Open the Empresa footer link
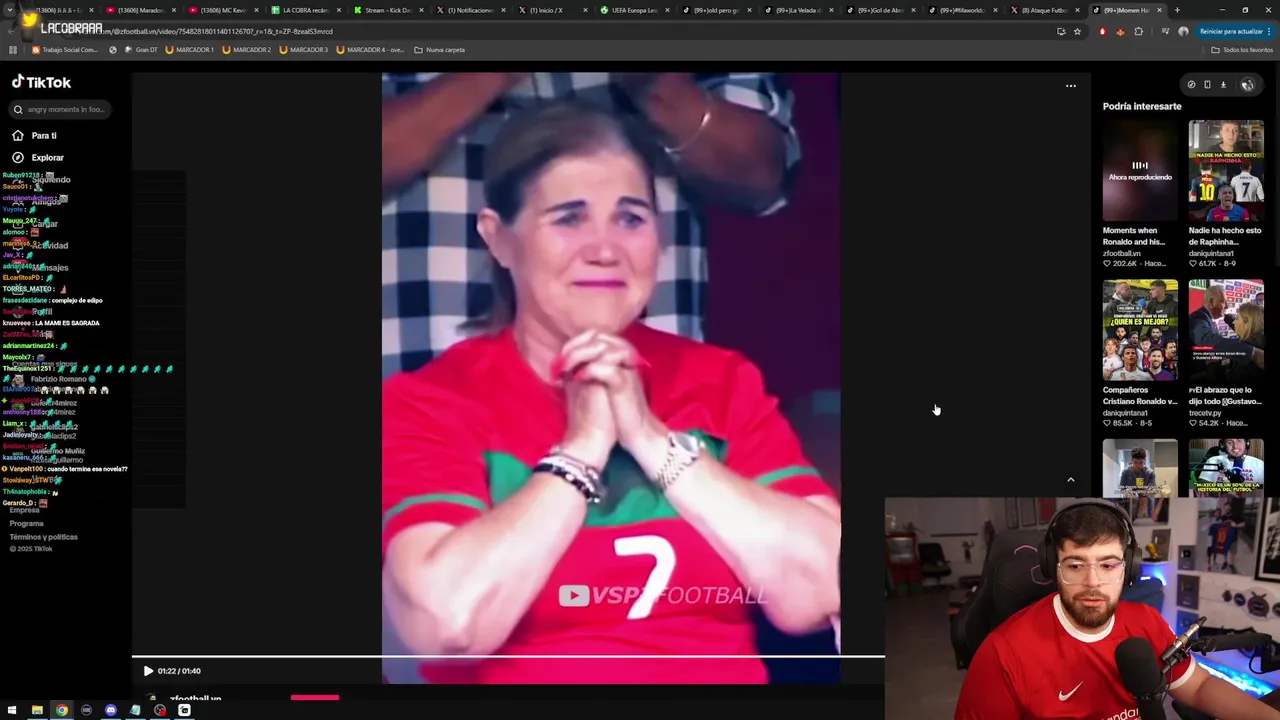Screen dimensions: 1280x720 pyautogui.click(x=24, y=510)
